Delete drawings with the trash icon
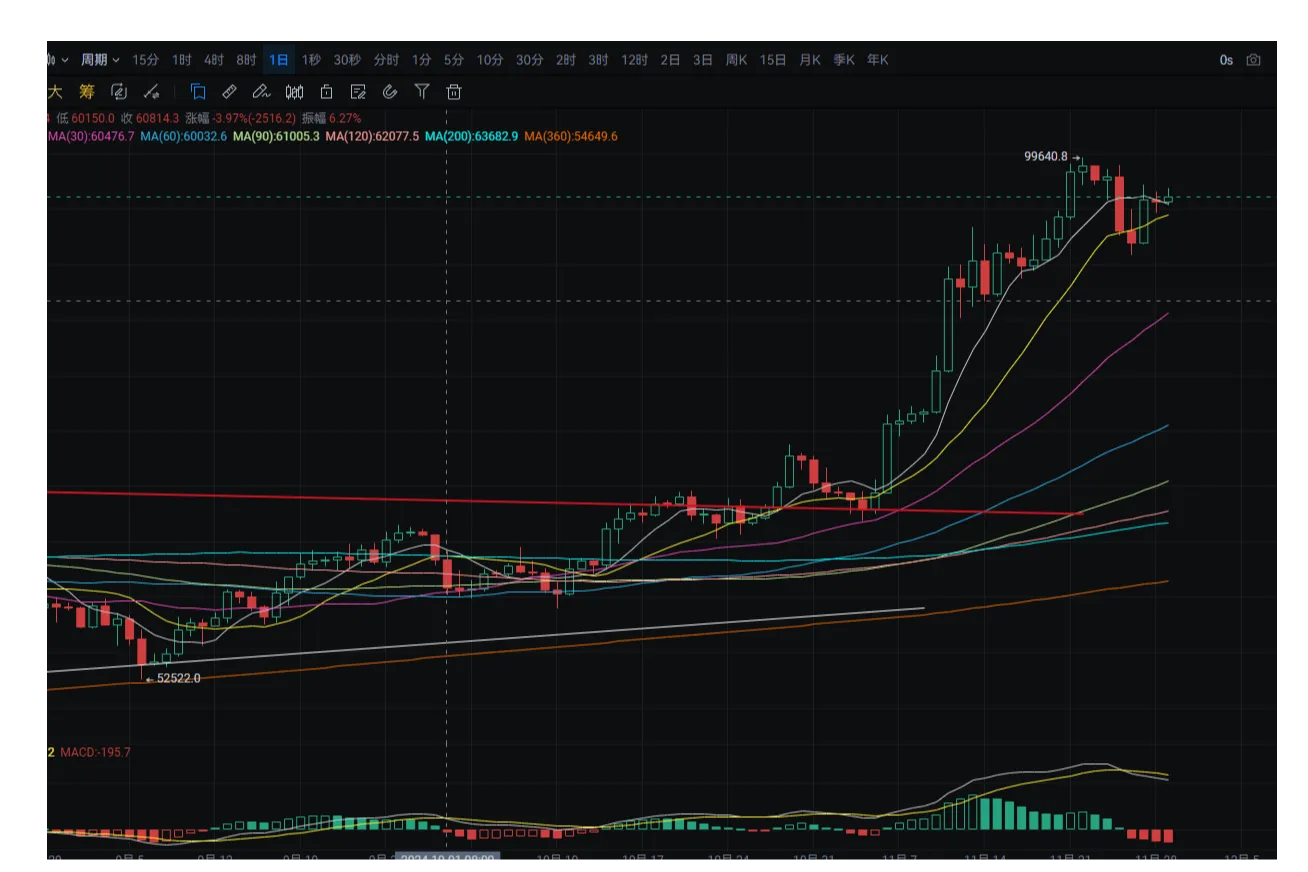1308x872 pixels. coord(454,92)
